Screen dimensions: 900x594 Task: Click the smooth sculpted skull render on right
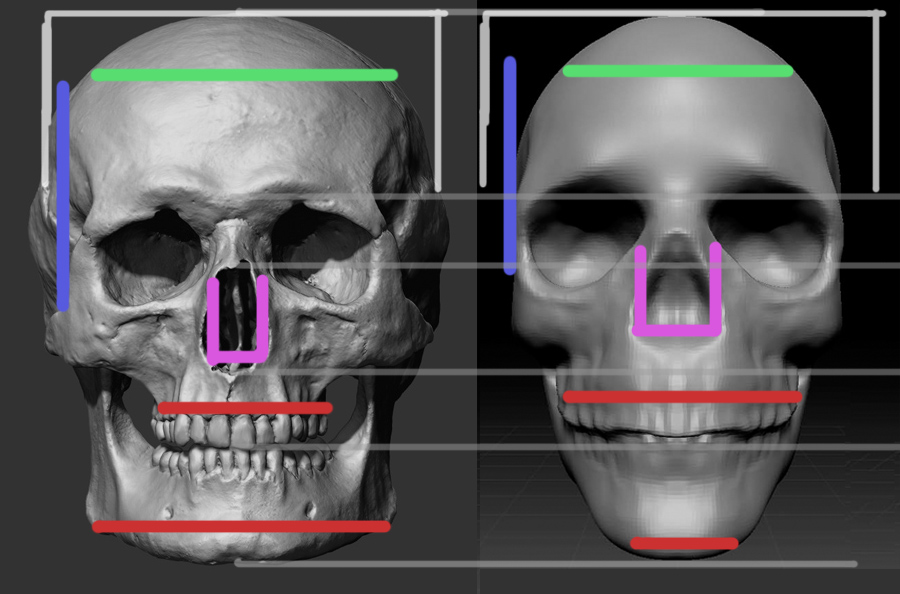[677, 287]
